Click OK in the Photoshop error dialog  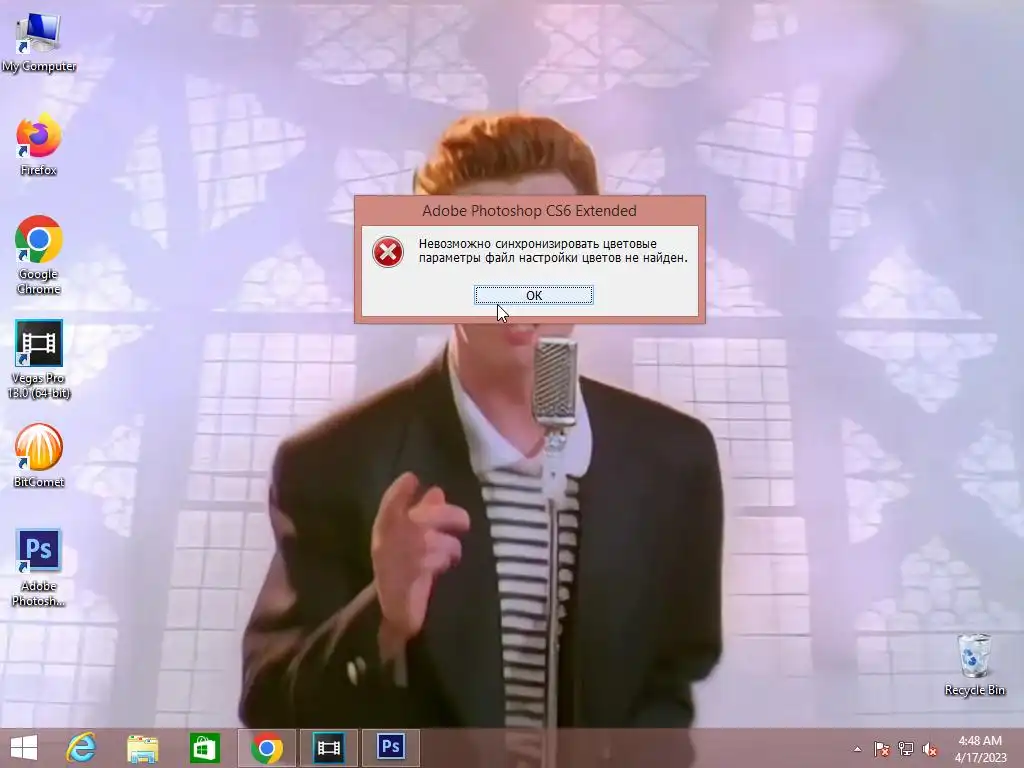[x=534, y=295]
